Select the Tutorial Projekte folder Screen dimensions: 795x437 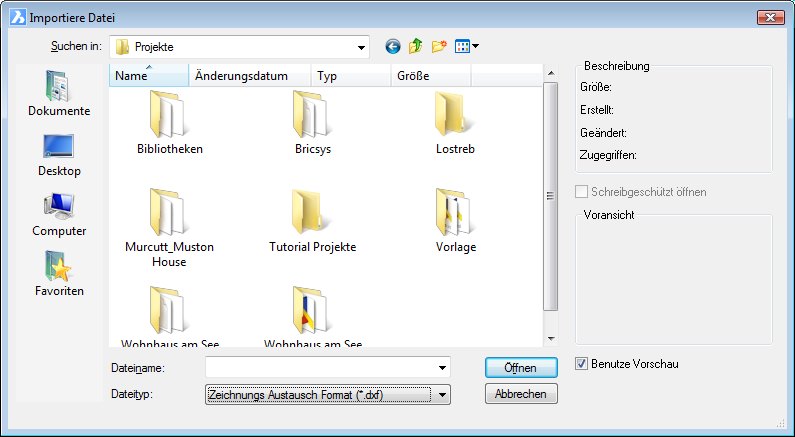312,220
